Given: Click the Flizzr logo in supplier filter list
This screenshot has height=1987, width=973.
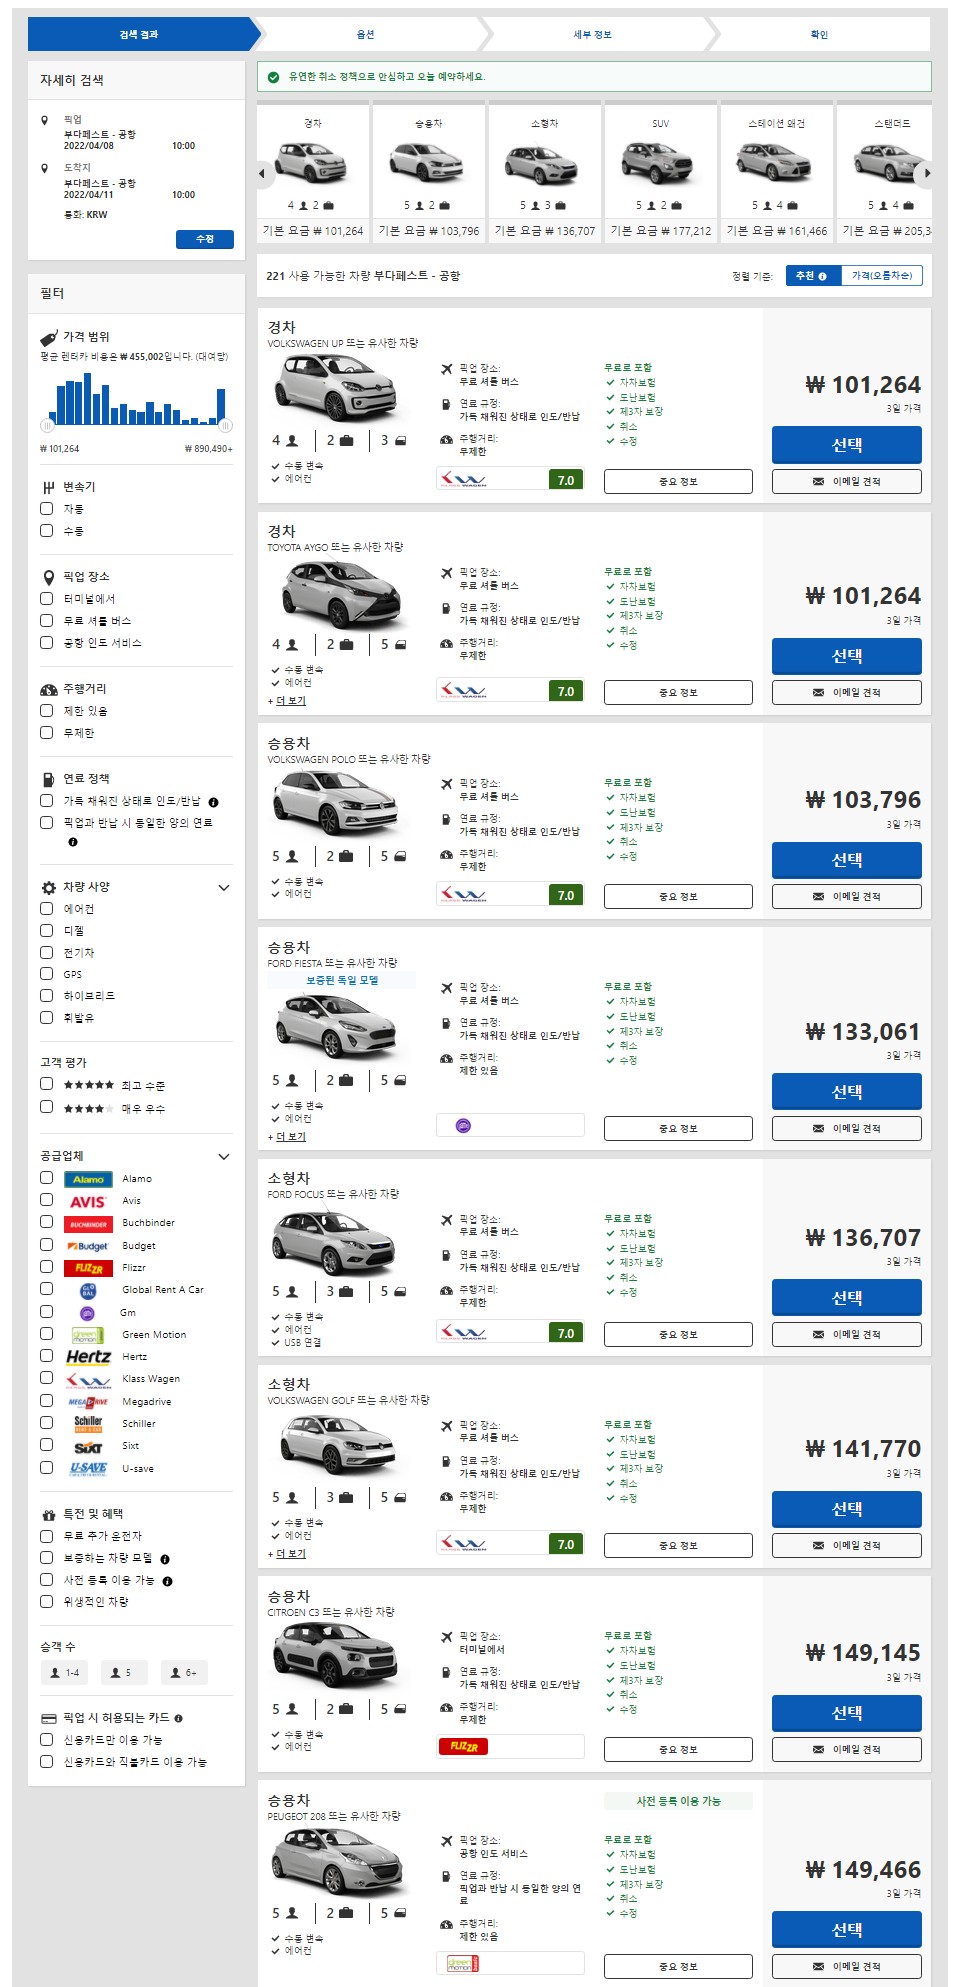Looking at the screenshot, I should coord(88,1268).
